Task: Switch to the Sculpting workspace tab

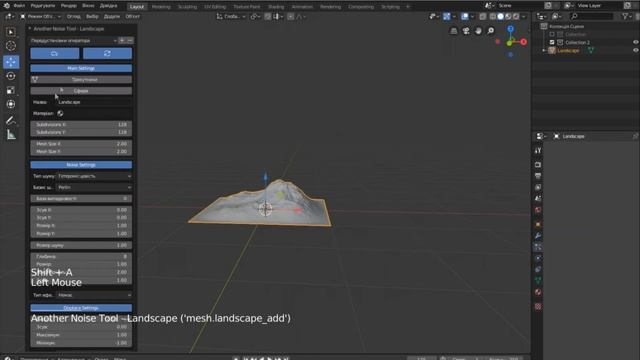Action: tap(187, 7)
